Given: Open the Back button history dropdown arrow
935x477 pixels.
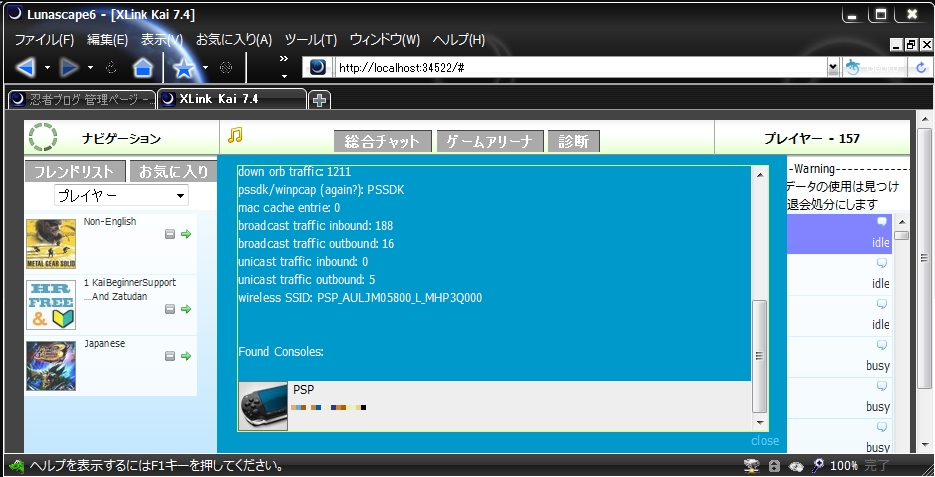Looking at the screenshot, I should pos(47,68).
